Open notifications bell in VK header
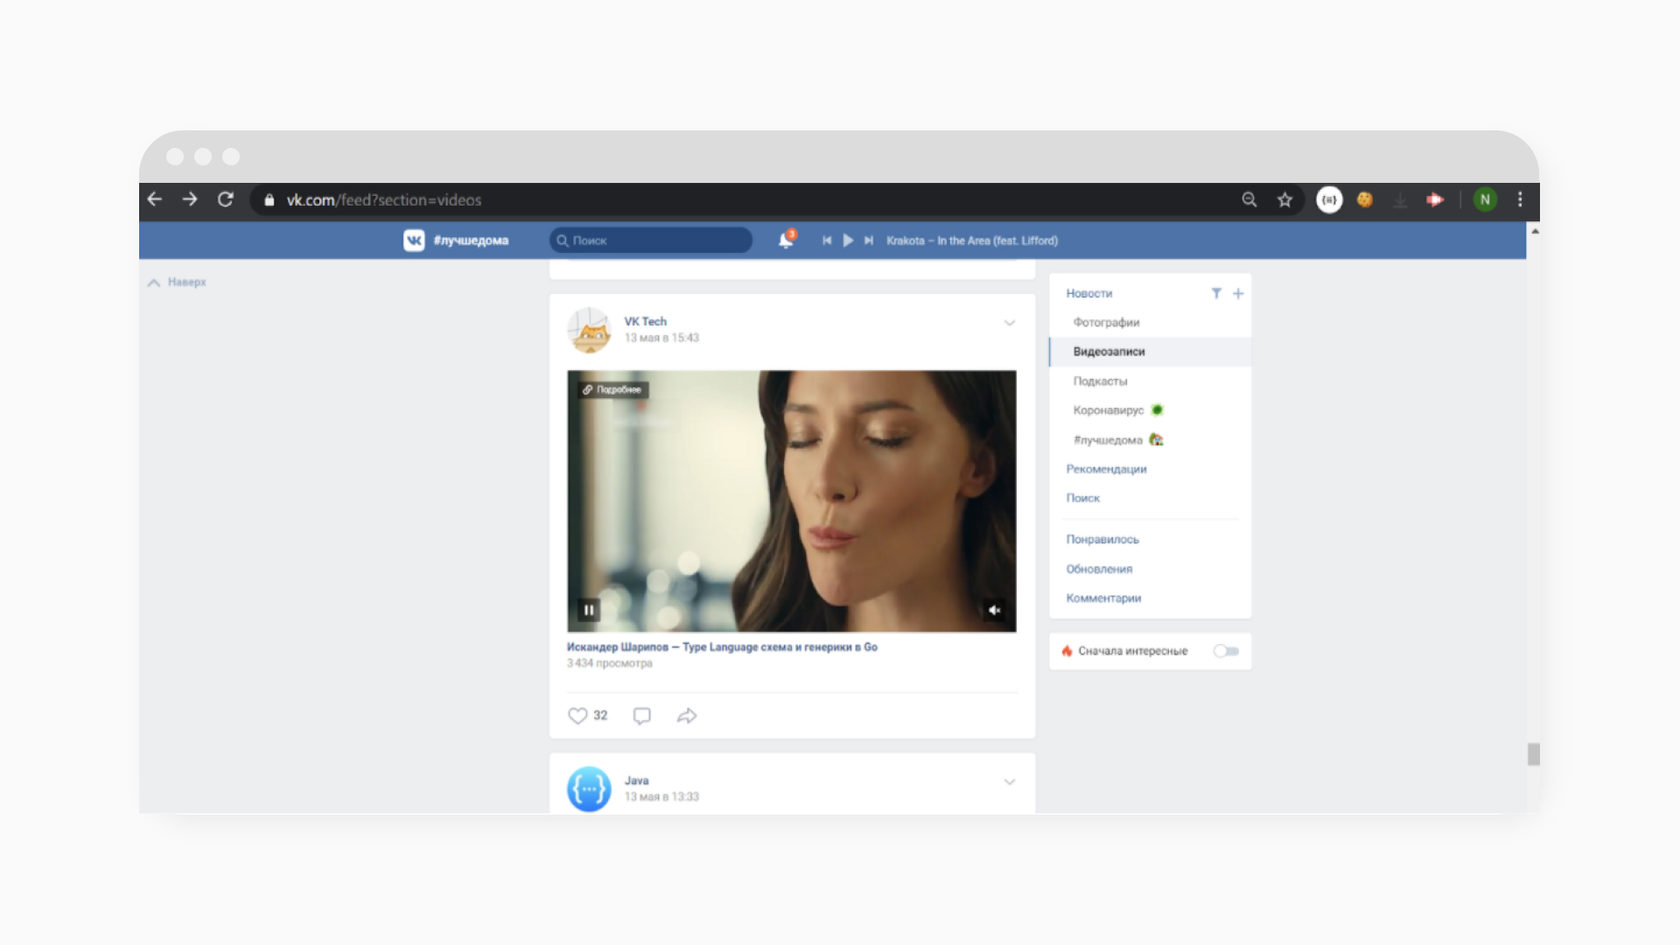 pyautogui.click(x=786, y=240)
